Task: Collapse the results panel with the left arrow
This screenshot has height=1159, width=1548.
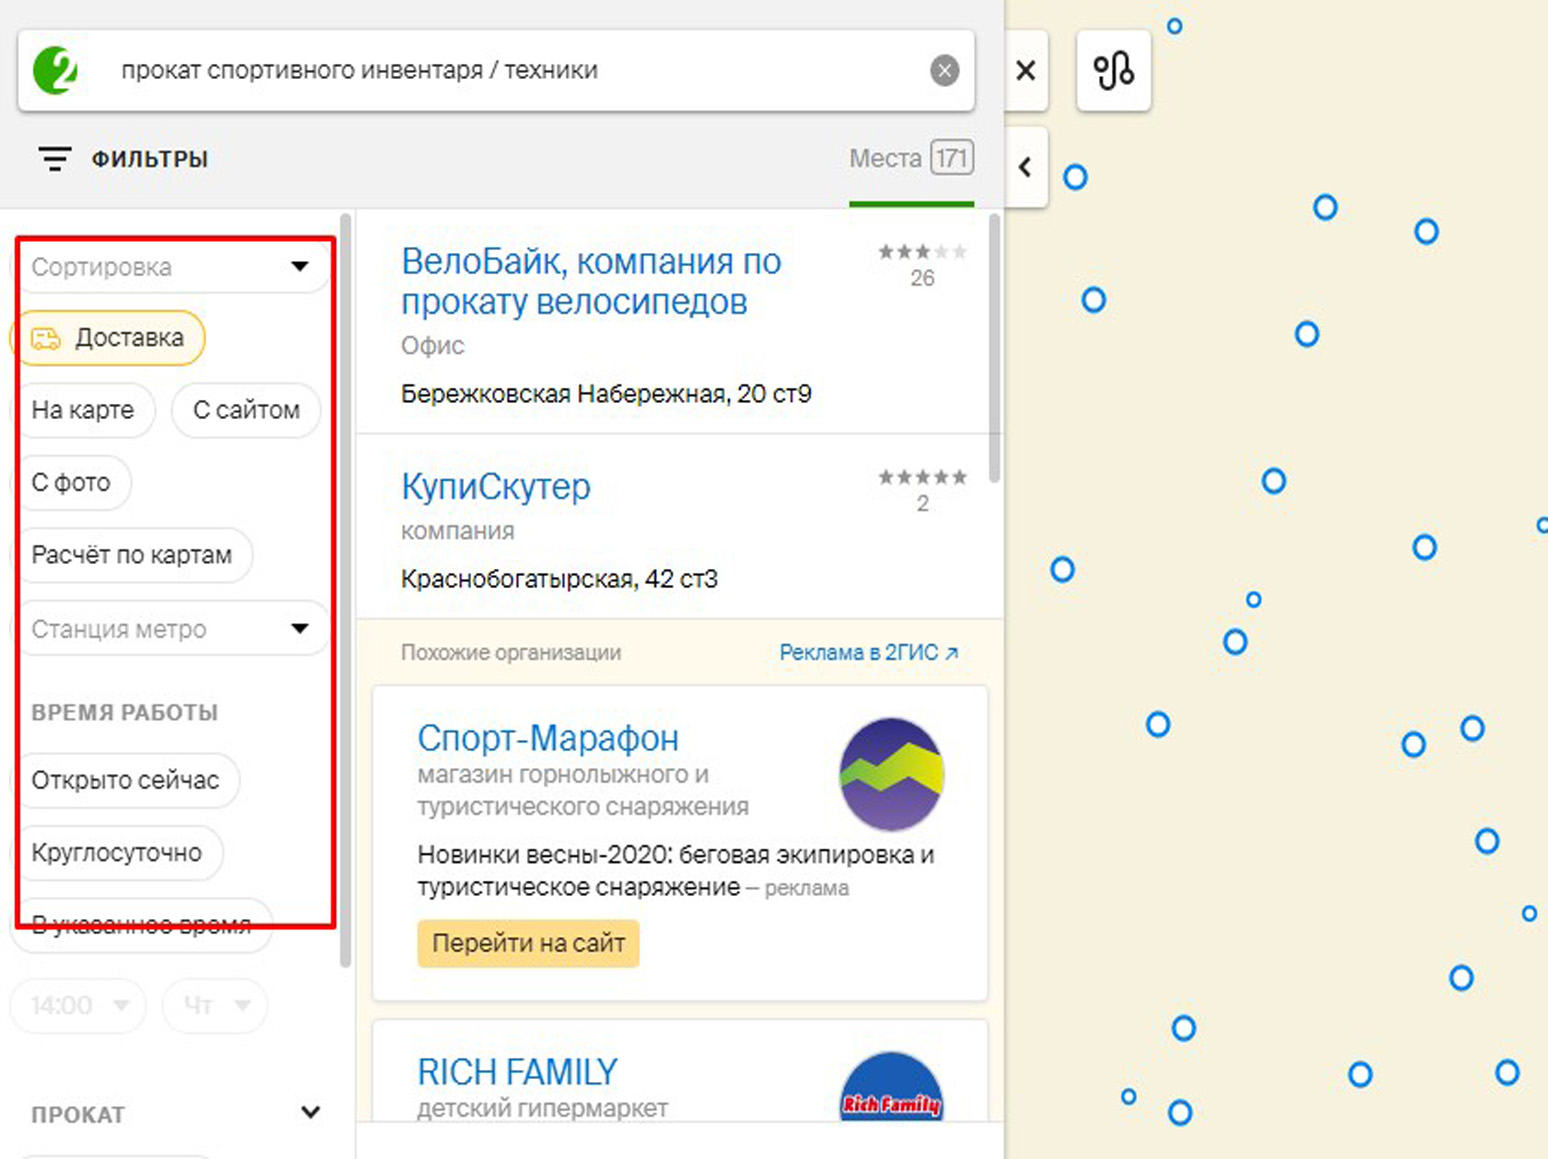Action: pos(1025,167)
